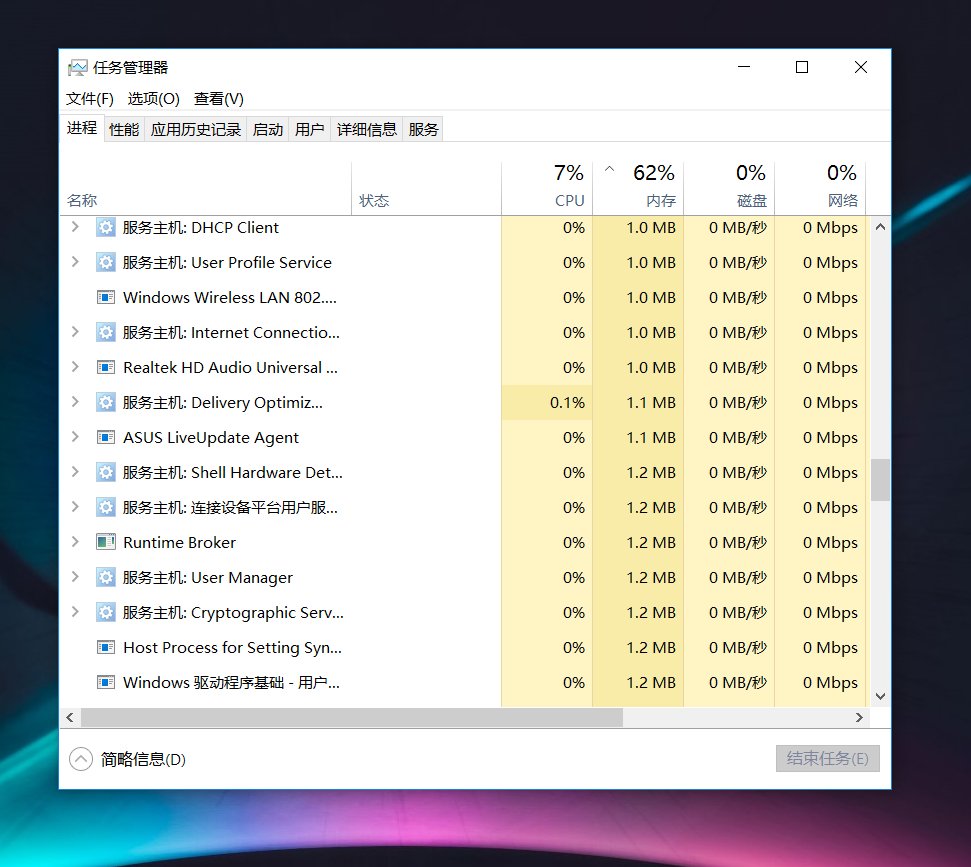Select the Windows 驱动程序基础 - 用户... name

tap(231, 682)
